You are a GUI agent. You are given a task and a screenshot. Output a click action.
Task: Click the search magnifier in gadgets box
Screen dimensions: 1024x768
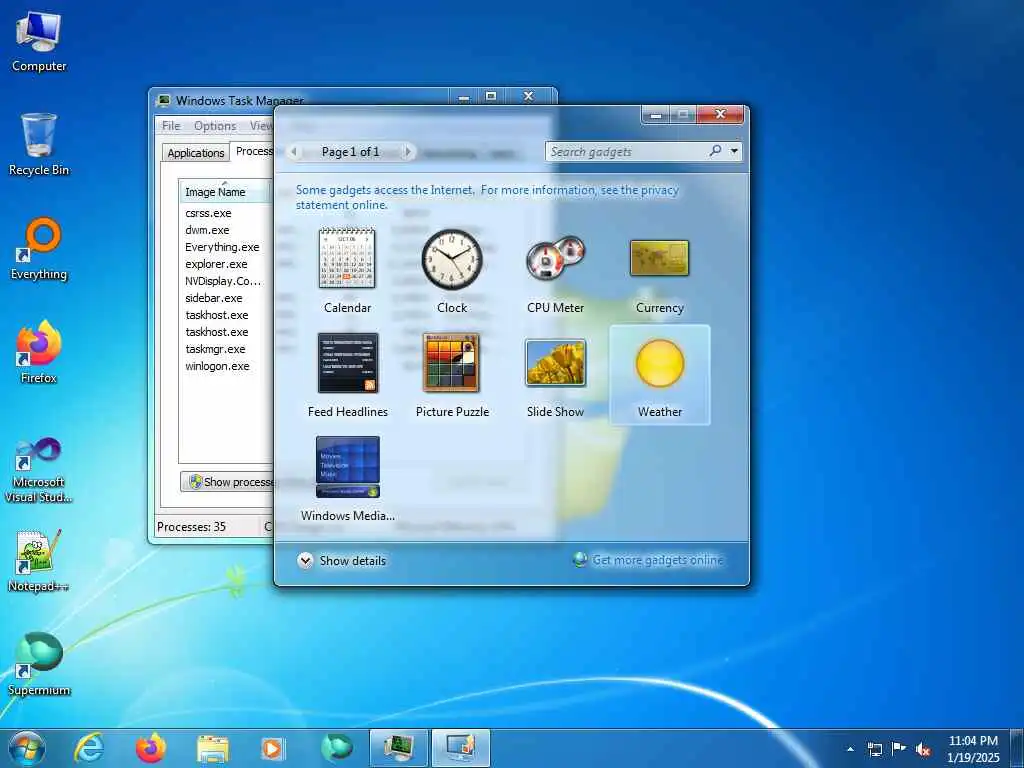(715, 151)
